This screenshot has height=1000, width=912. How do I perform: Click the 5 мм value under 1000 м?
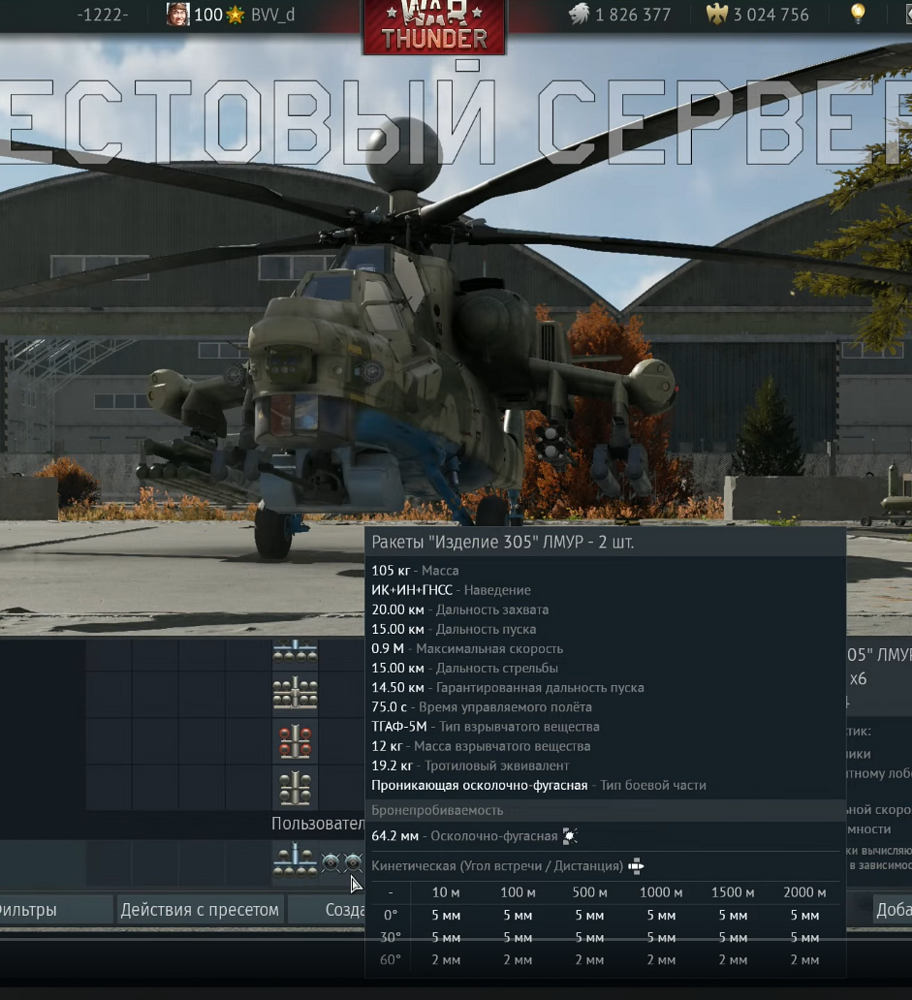[660, 916]
